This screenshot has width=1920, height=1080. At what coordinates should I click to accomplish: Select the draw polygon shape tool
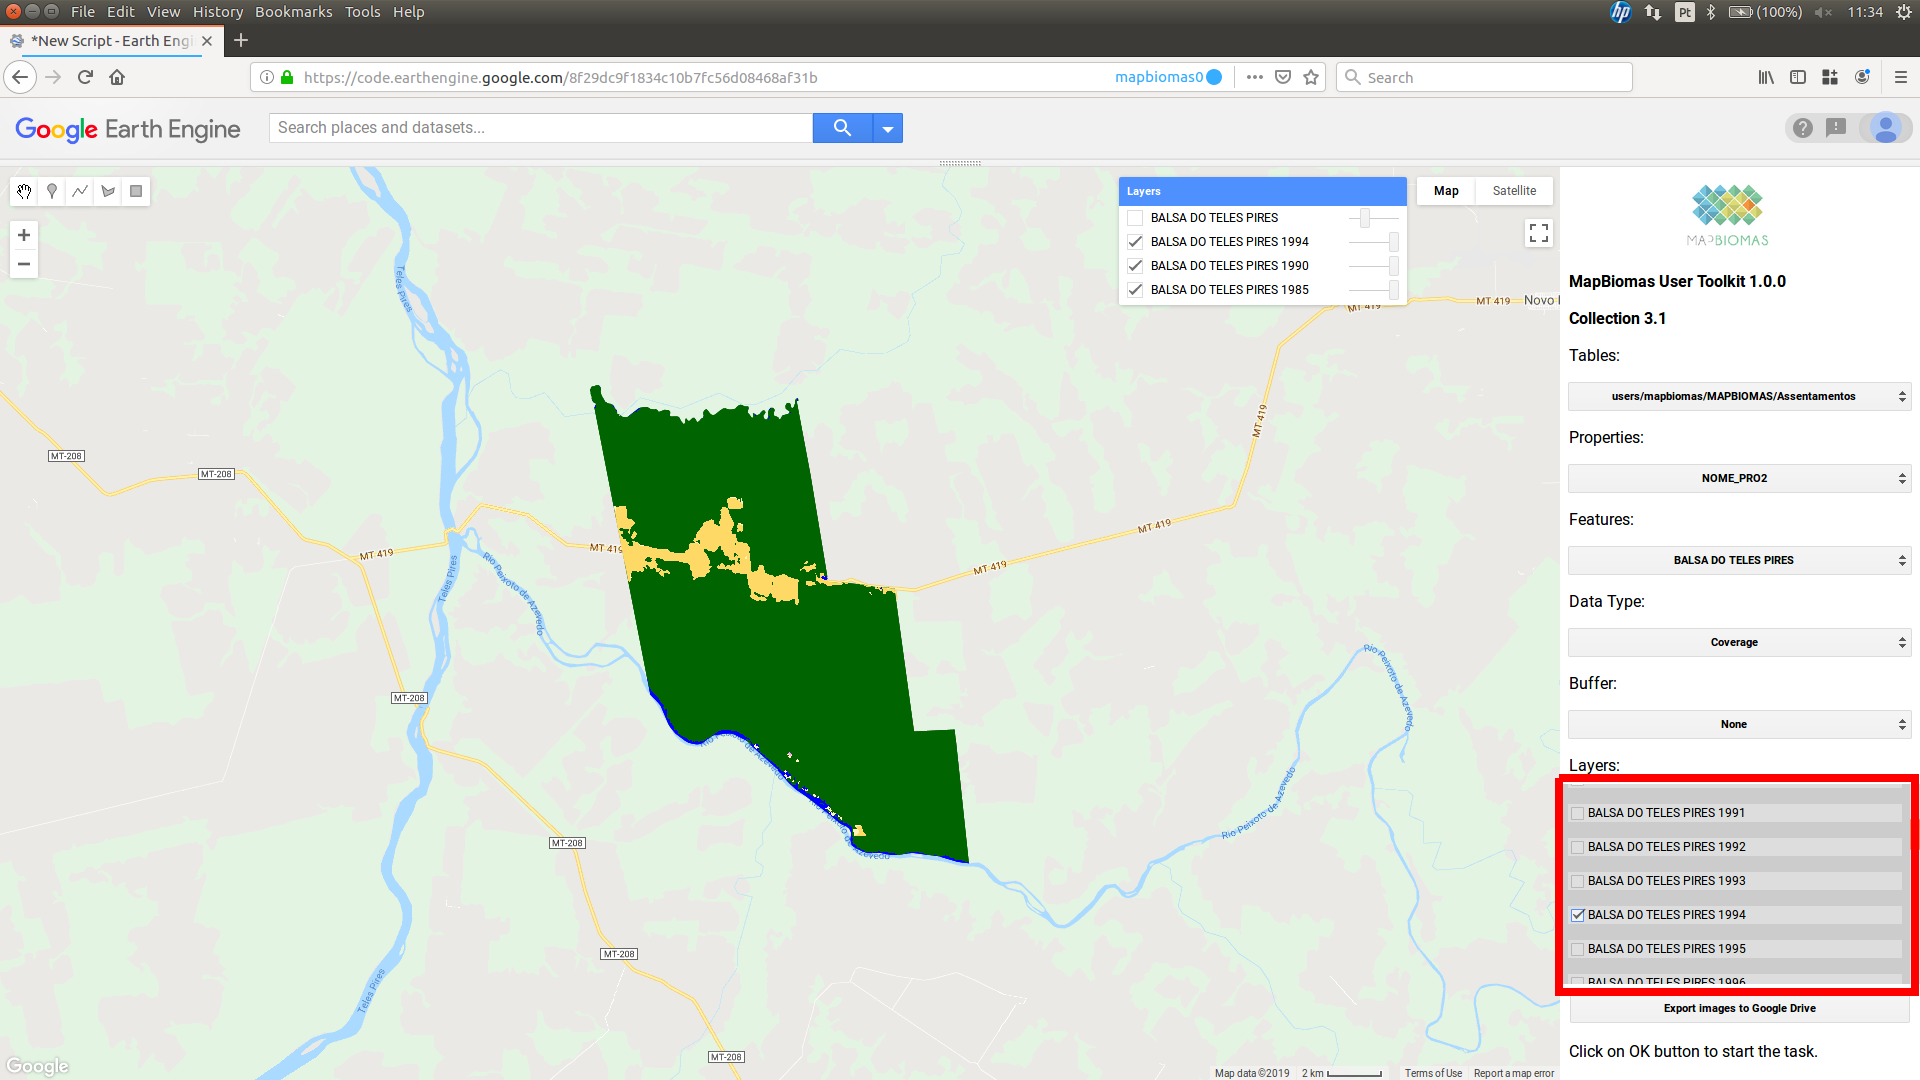108,191
